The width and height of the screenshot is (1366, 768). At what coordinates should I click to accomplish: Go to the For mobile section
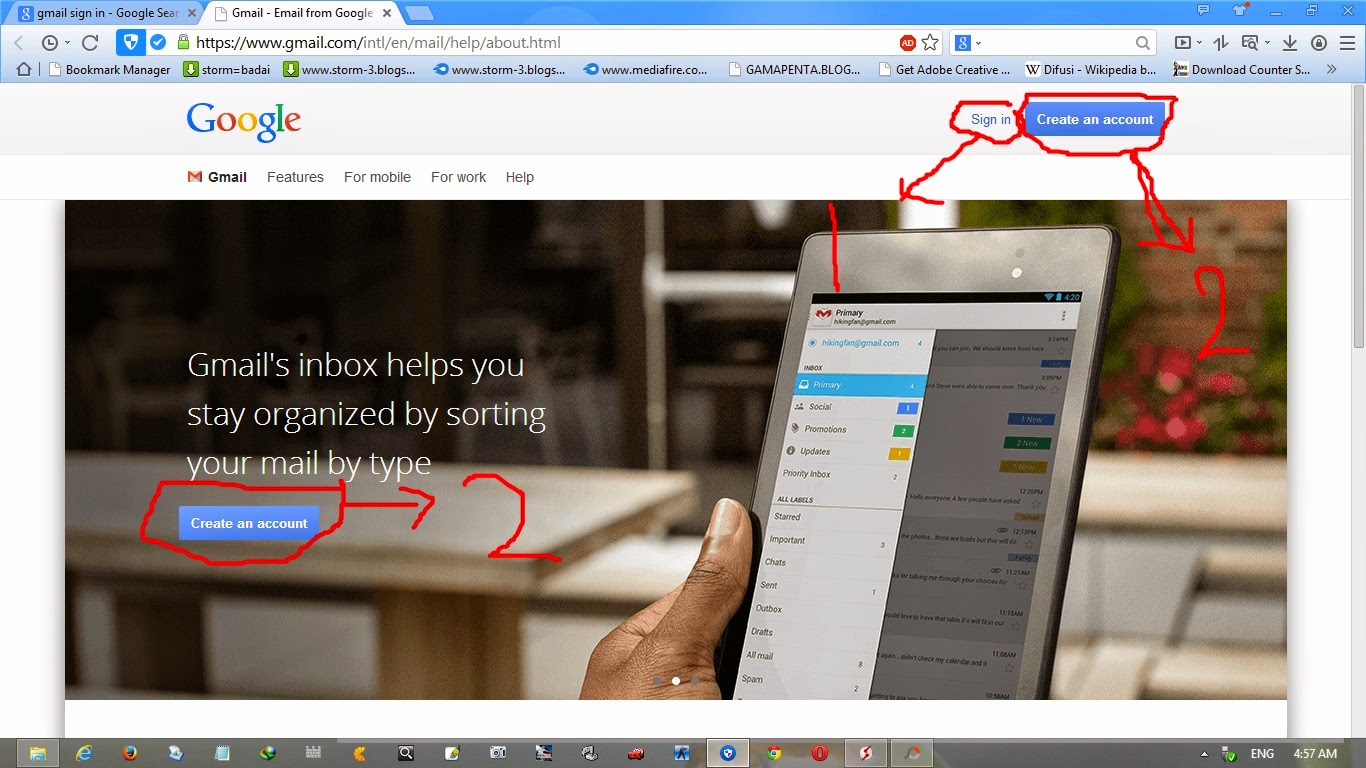pyautogui.click(x=377, y=177)
